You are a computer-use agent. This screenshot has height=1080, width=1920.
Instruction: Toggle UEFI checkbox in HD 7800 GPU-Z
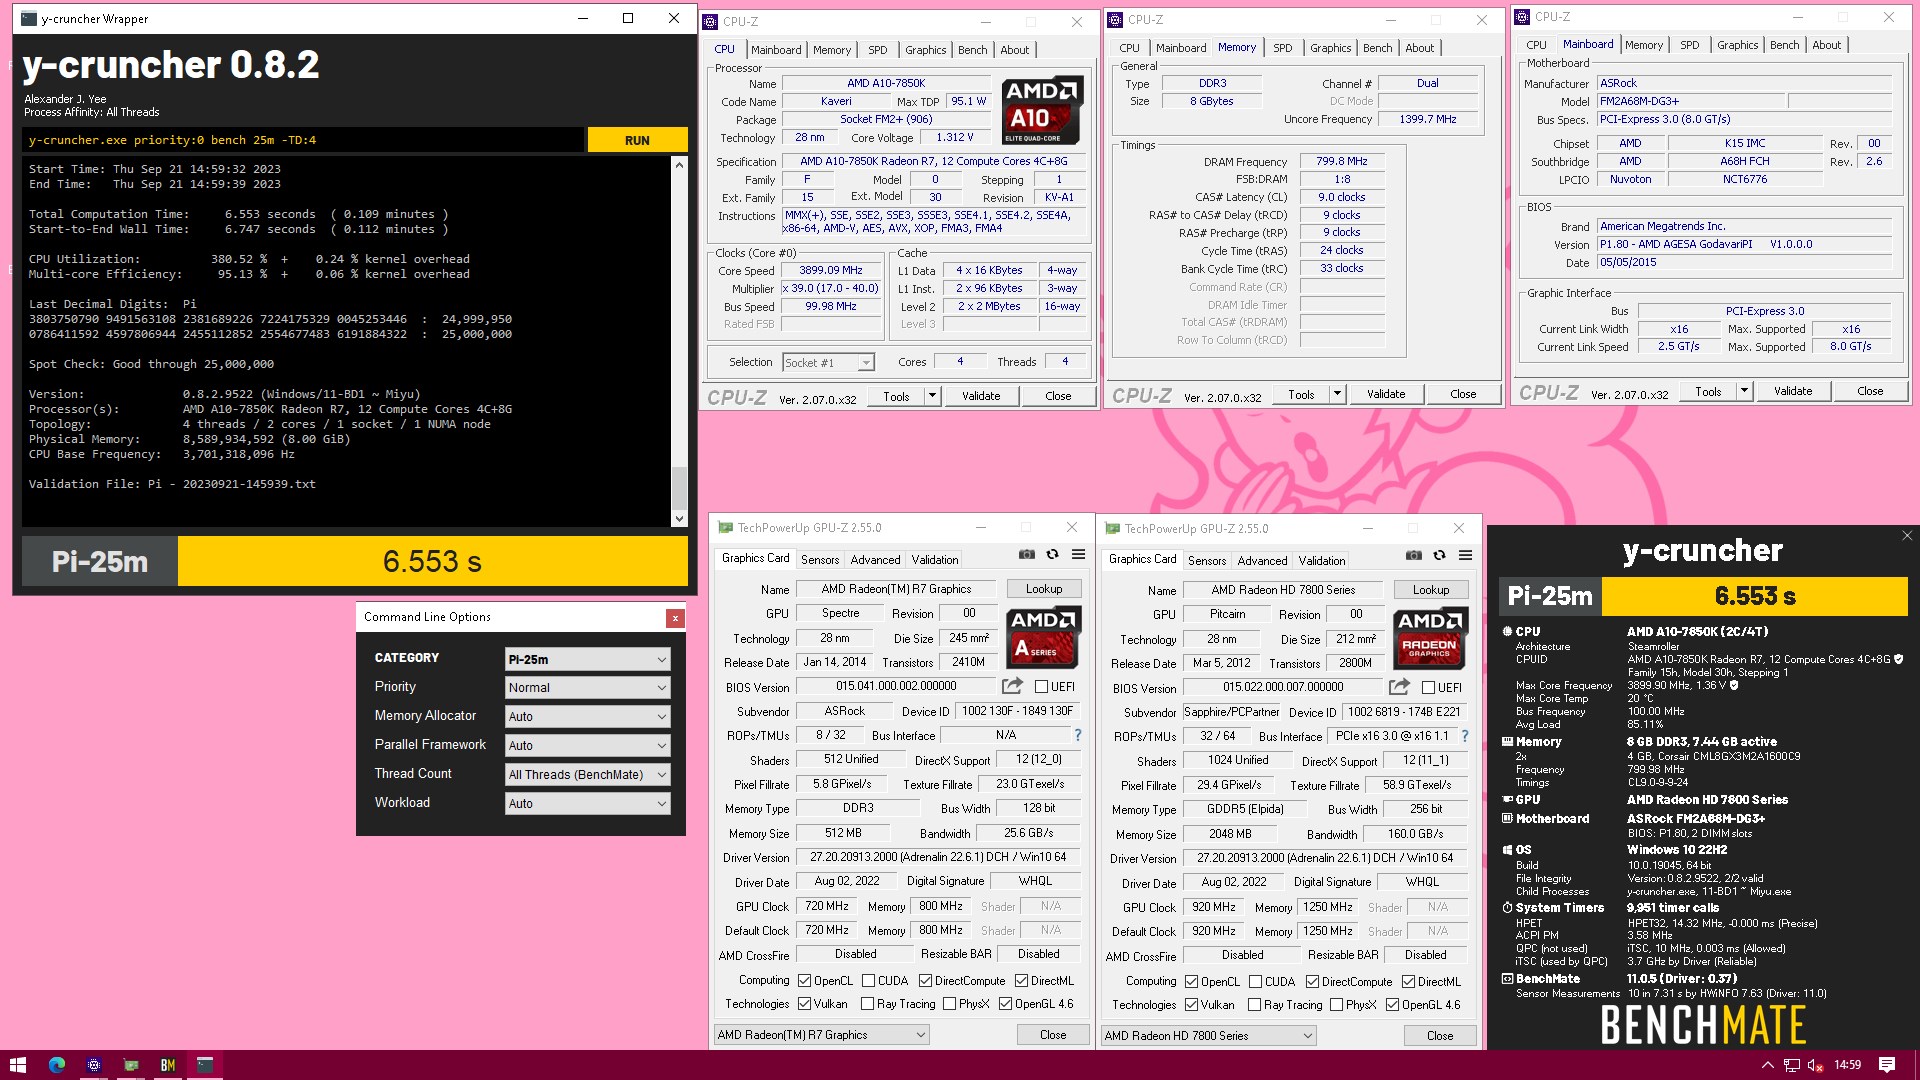point(1428,688)
